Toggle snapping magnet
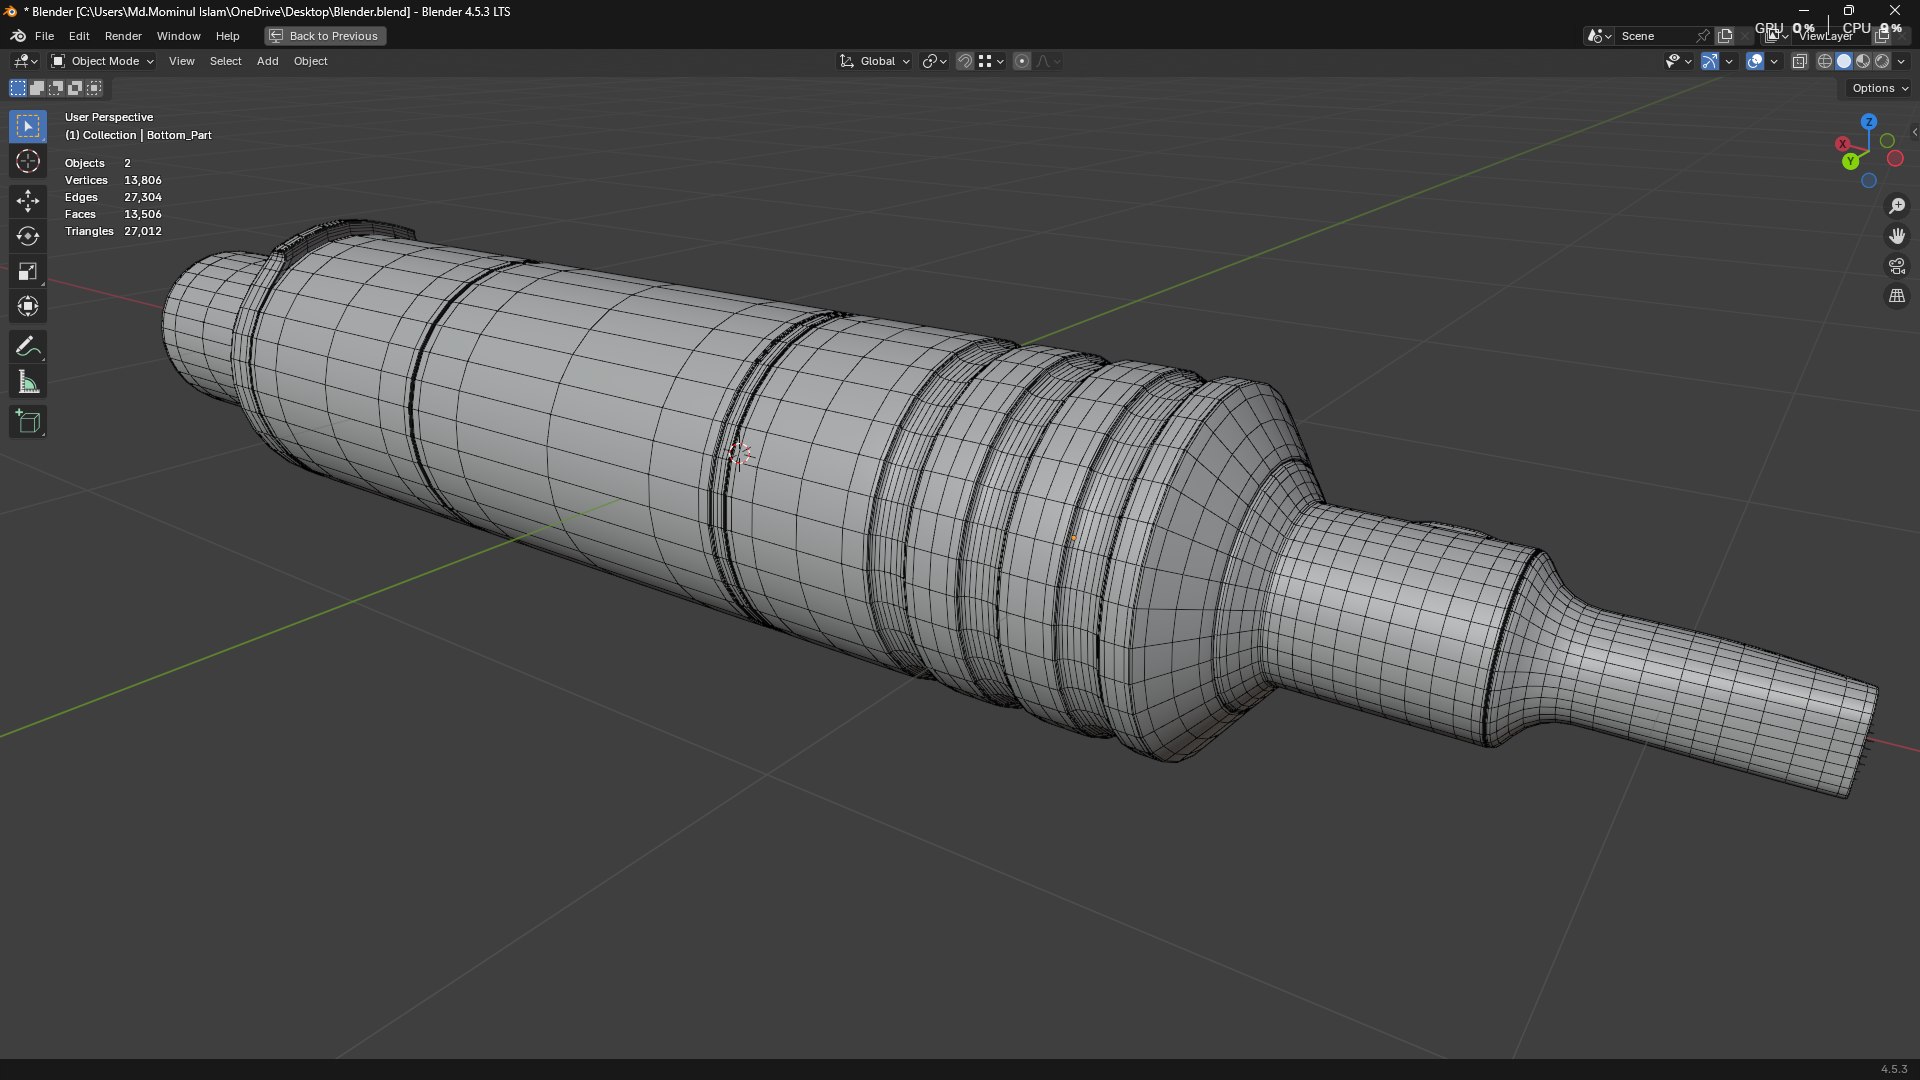 click(964, 61)
